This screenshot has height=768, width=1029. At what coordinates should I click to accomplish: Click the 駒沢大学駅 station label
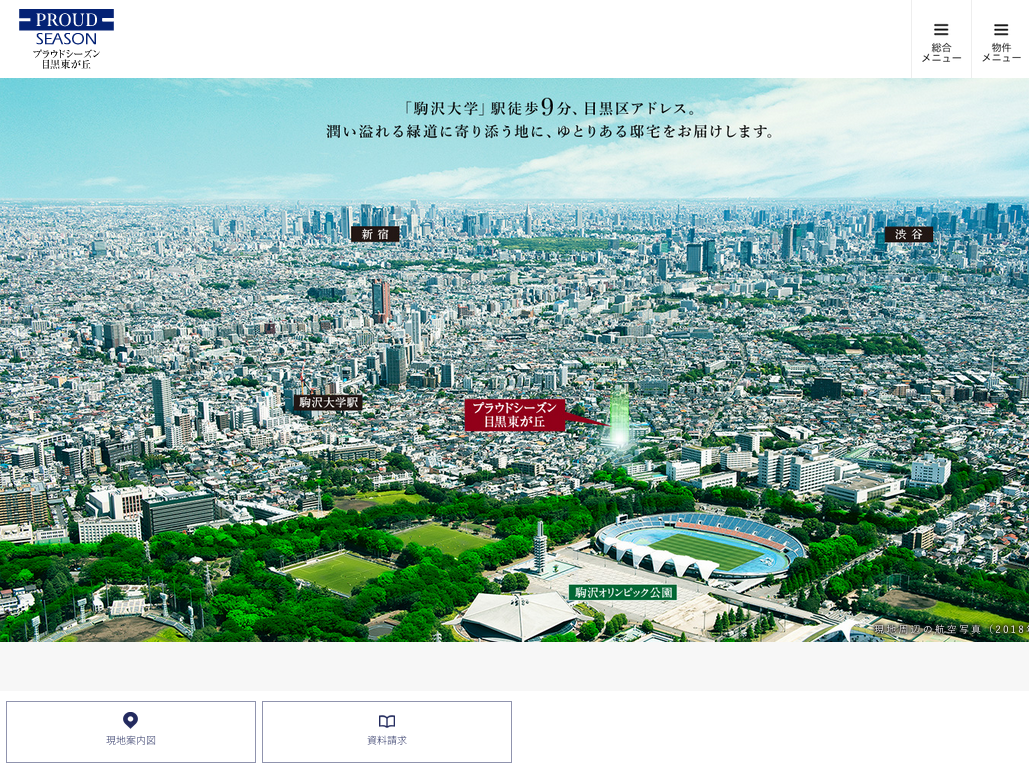[x=328, y=402]
